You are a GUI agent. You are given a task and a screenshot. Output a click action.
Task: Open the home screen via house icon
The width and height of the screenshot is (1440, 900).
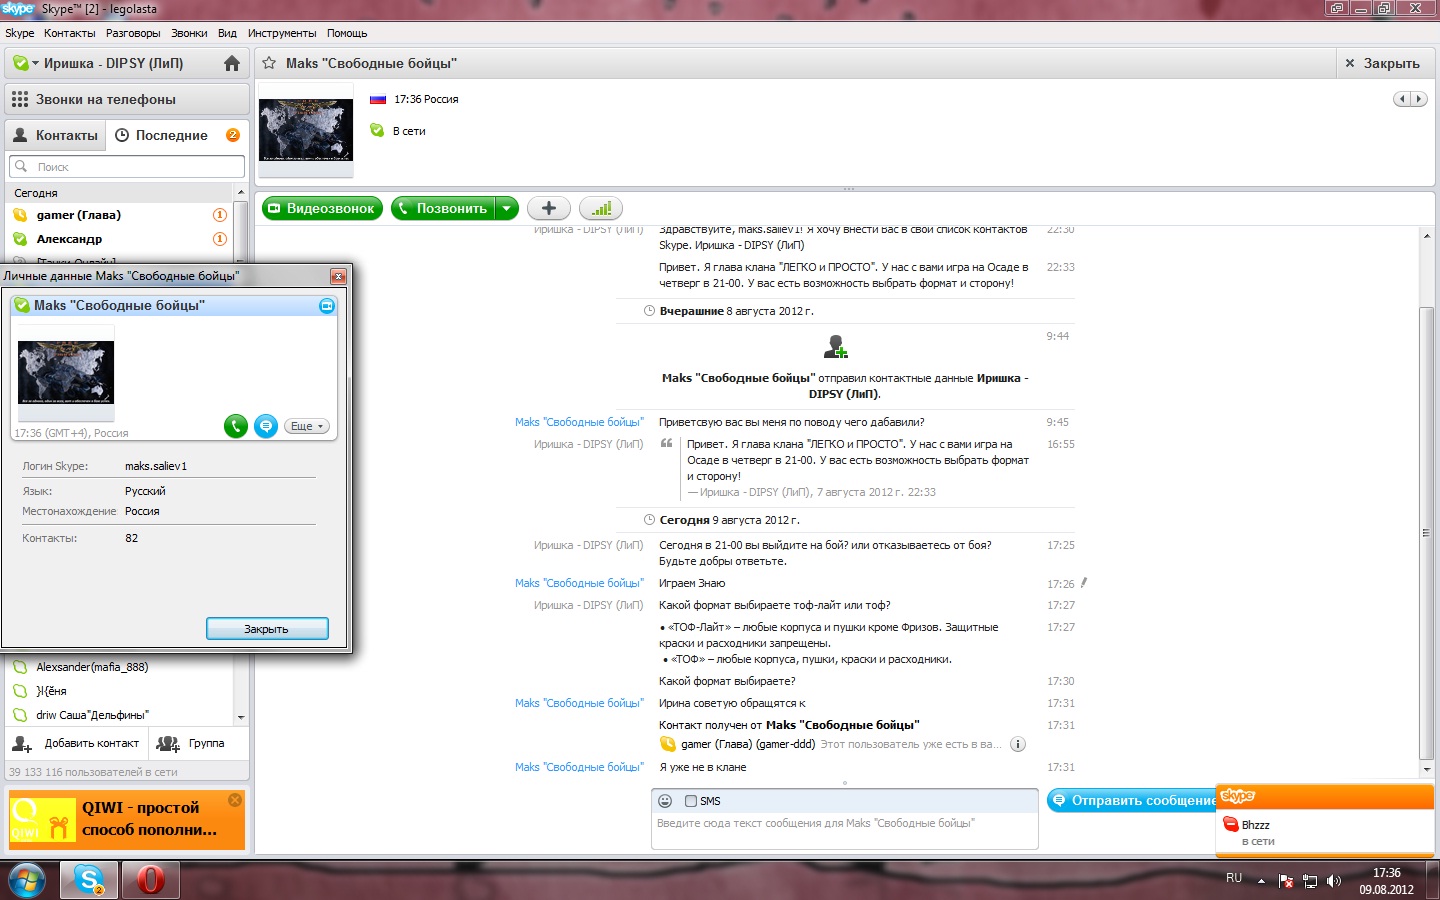click(x=232, y=63)
